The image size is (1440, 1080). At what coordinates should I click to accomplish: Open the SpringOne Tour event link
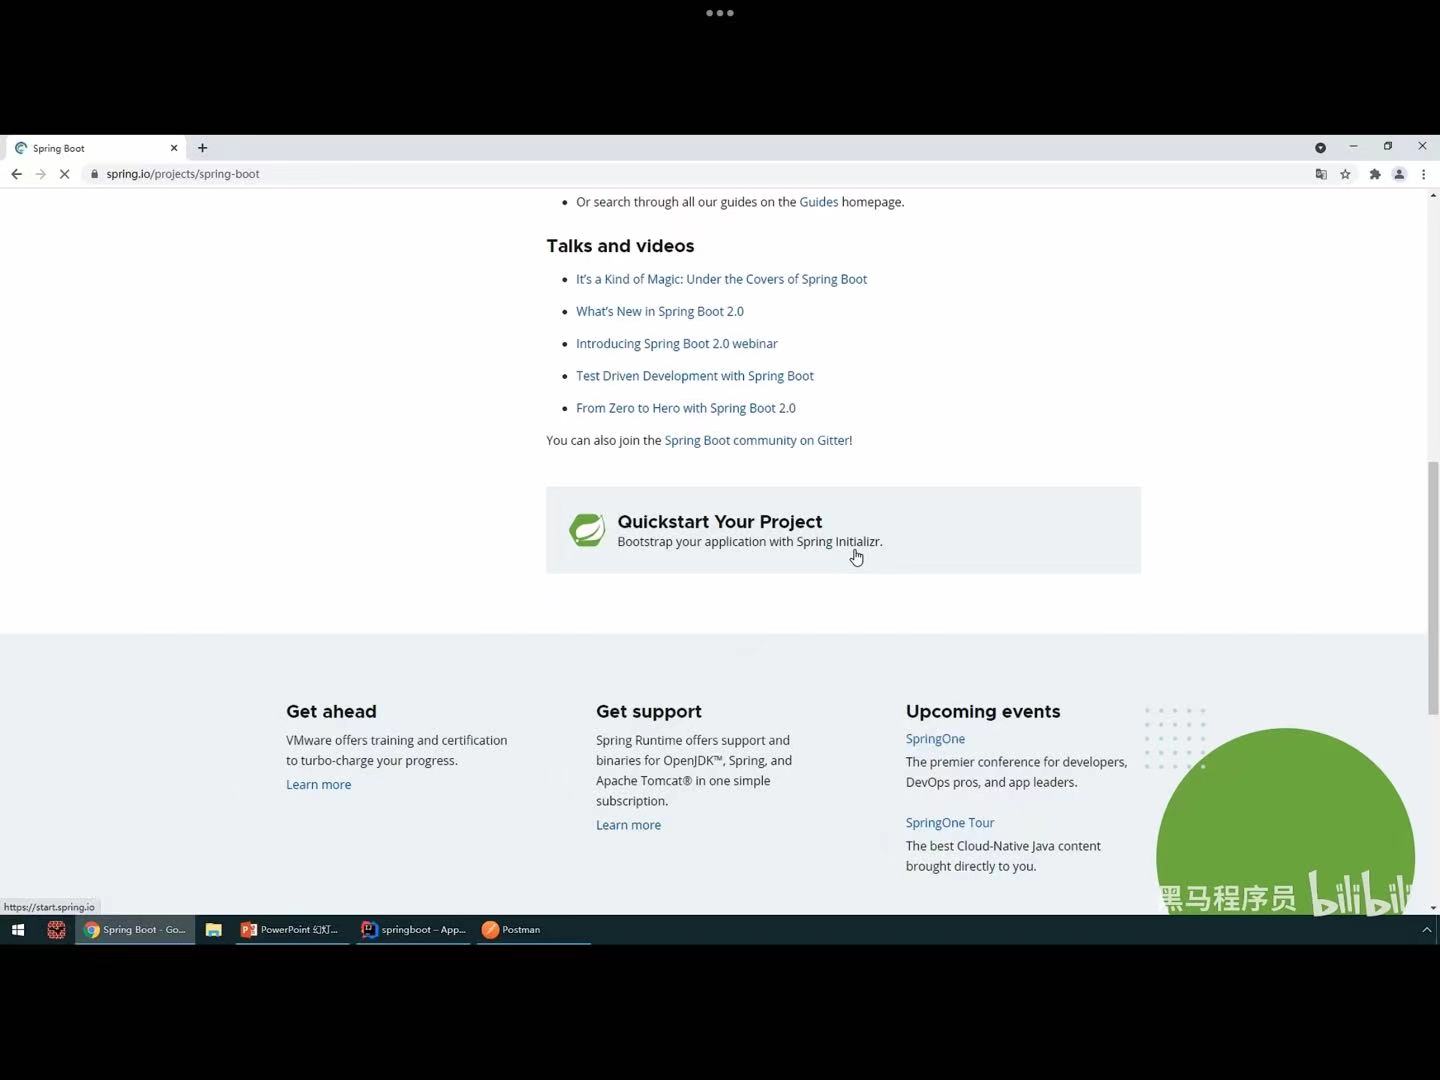coord(950,823)
